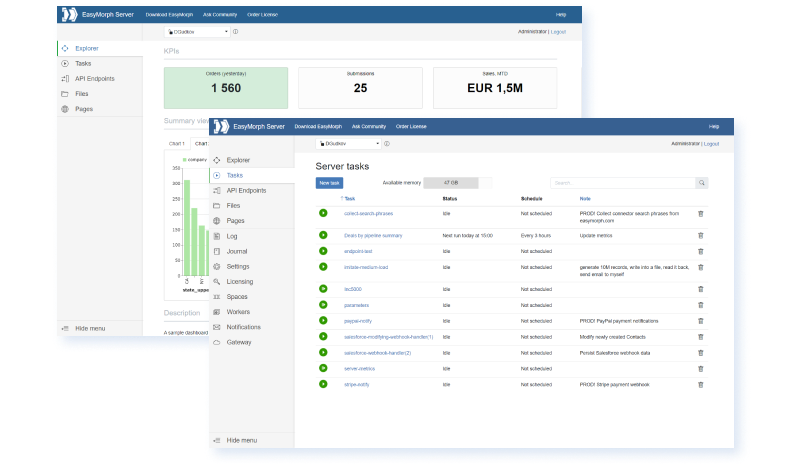
Task: Click the trash icon for endpoint-test
Action: [x=701, y=251]
